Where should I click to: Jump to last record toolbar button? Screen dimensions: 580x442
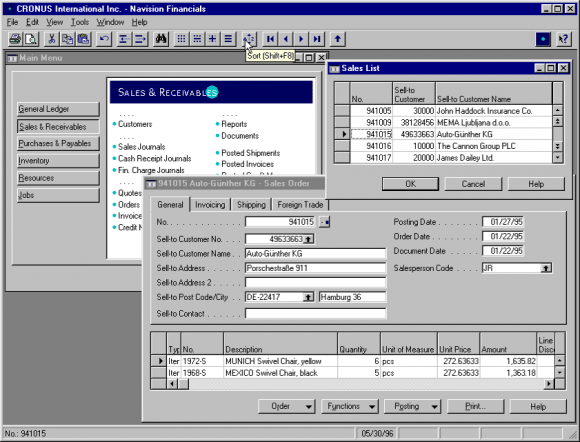[x=317, y=39]
